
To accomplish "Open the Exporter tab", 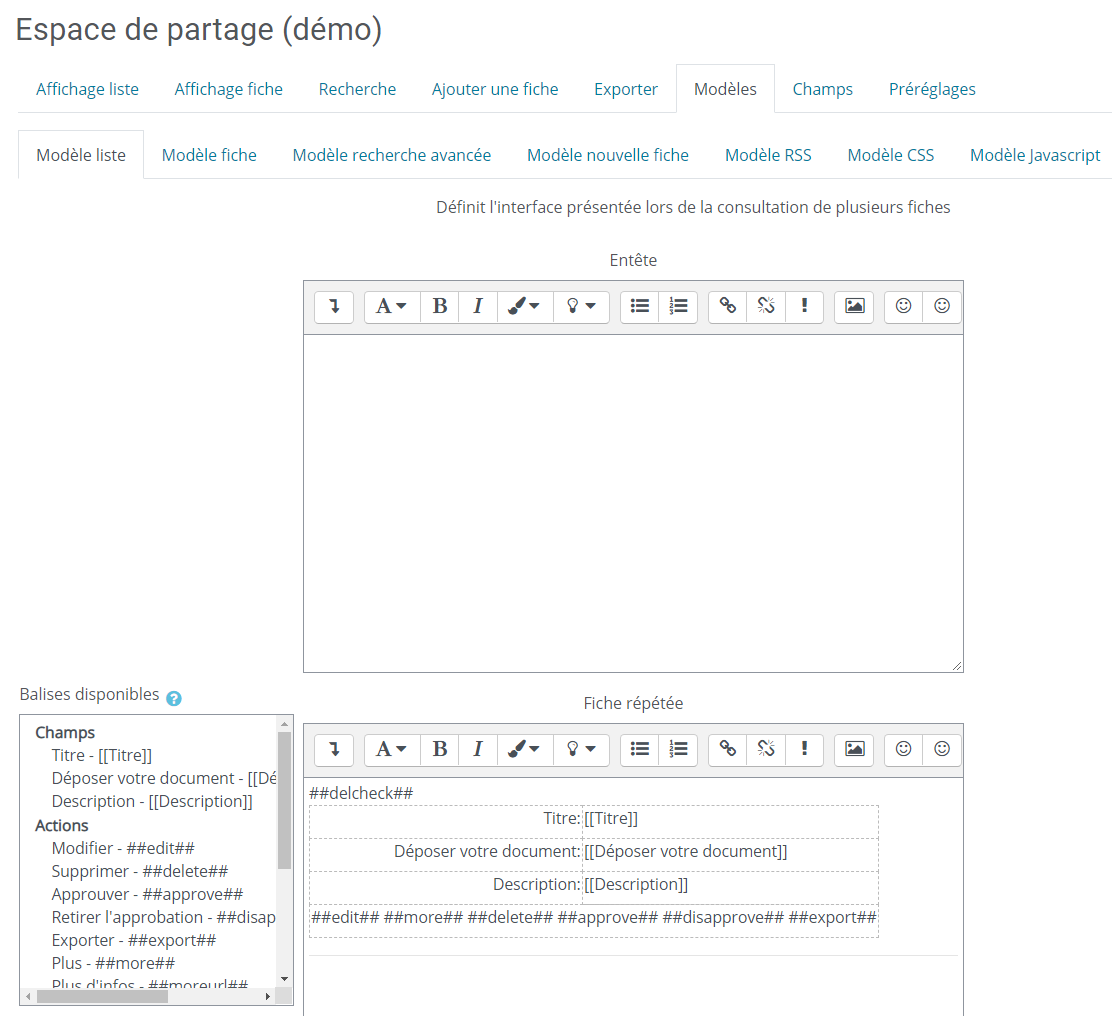I will (x=626, y=89).
